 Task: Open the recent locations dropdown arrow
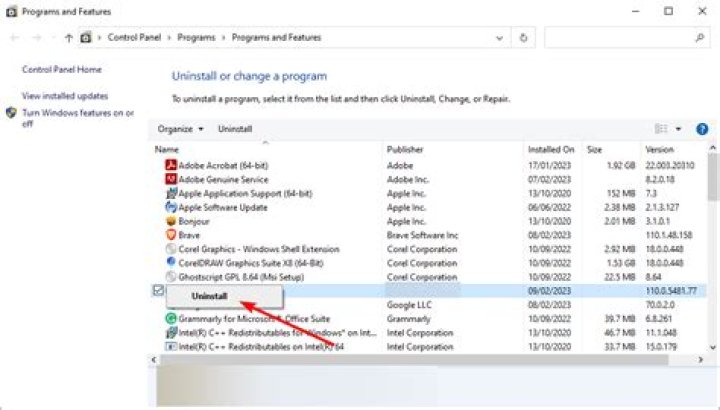click(53, 38)
